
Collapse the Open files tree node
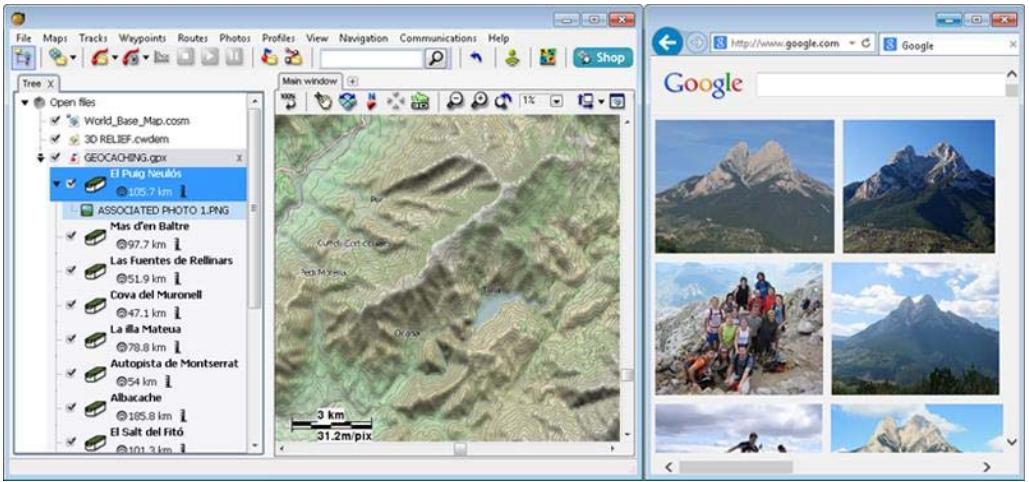click(25, 102)
